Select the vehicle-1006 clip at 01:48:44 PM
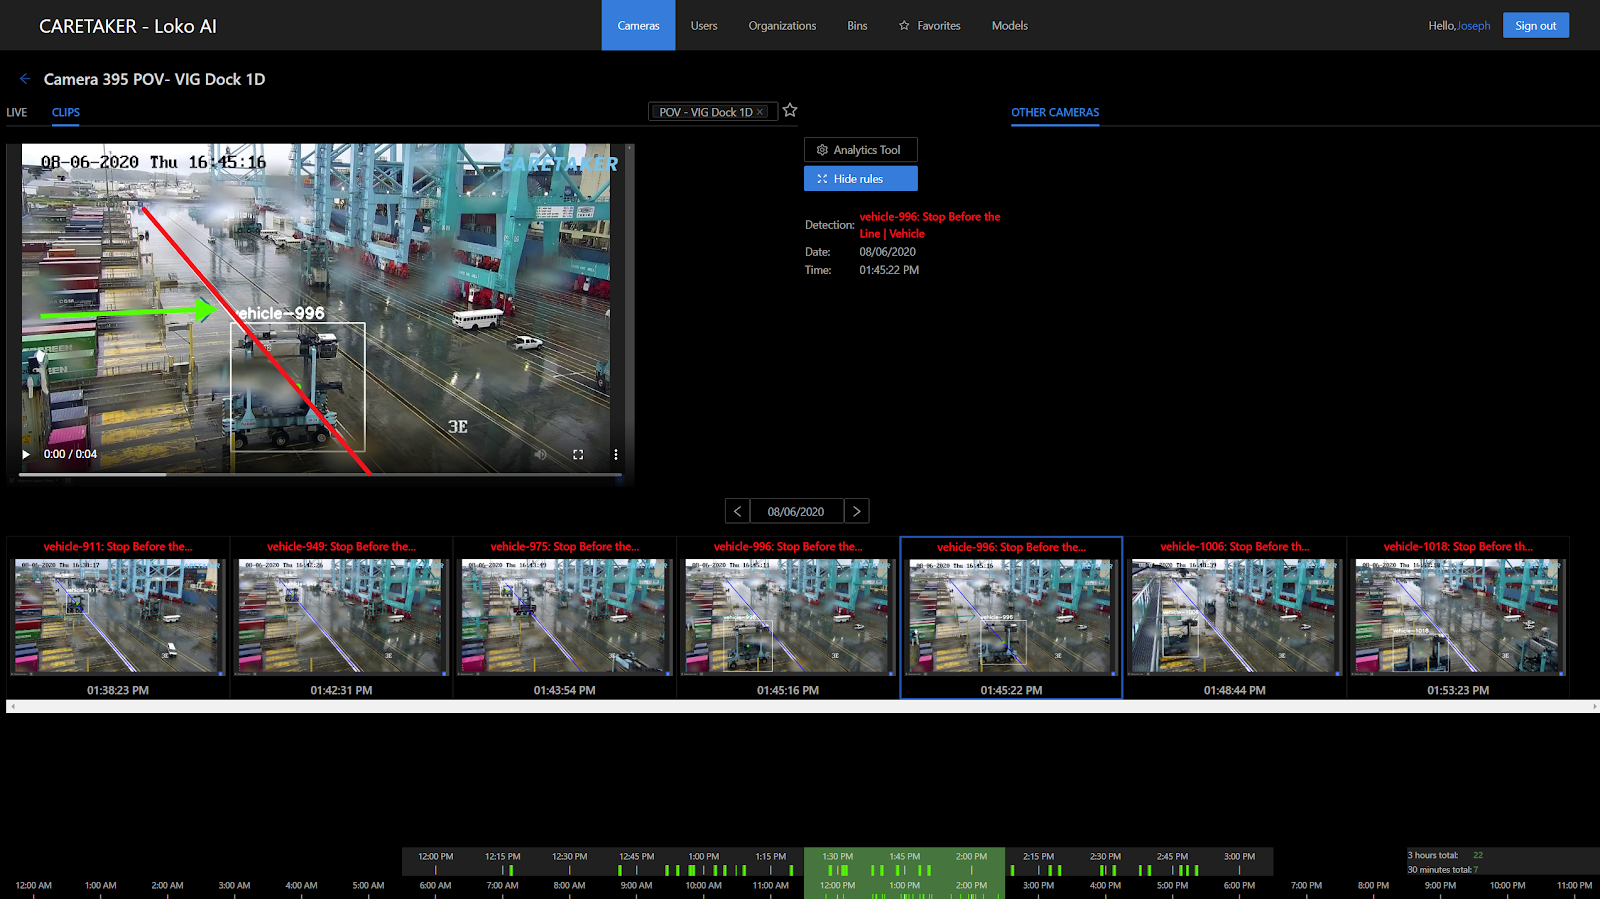 click(x=1234, y=617)
